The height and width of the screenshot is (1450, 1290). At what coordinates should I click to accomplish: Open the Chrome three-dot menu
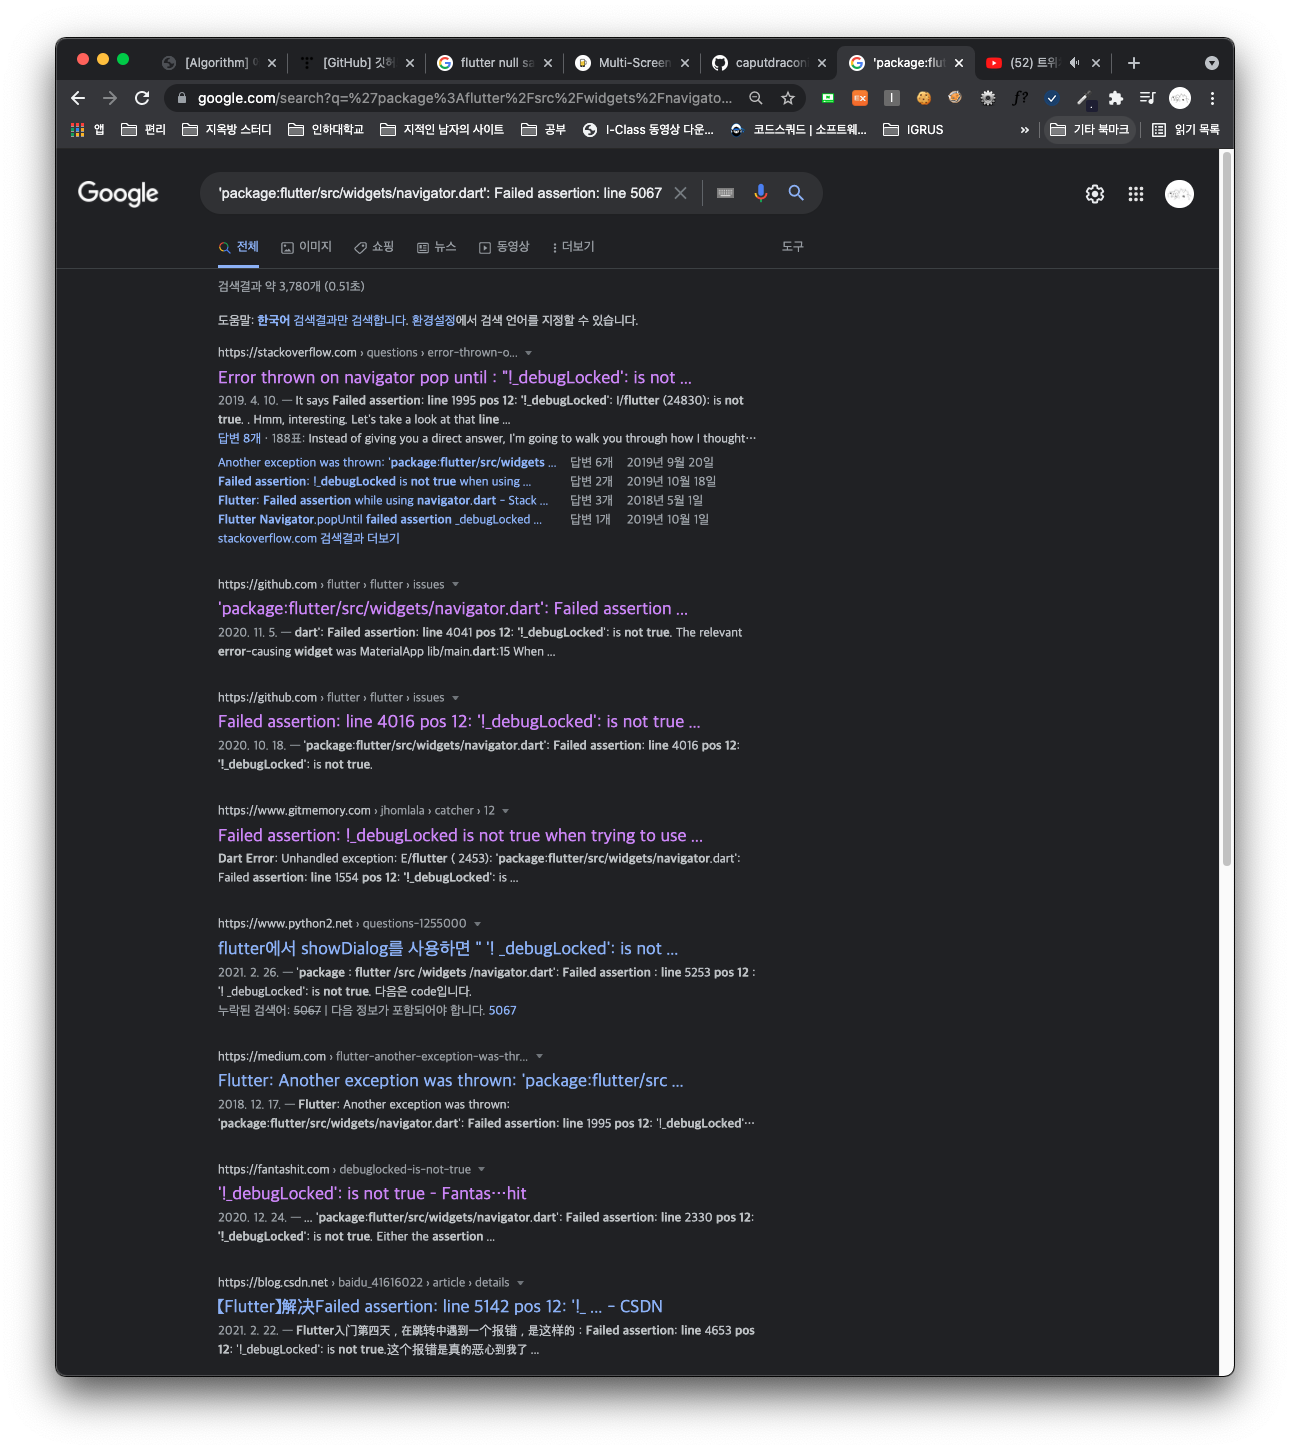[1212, 98]
